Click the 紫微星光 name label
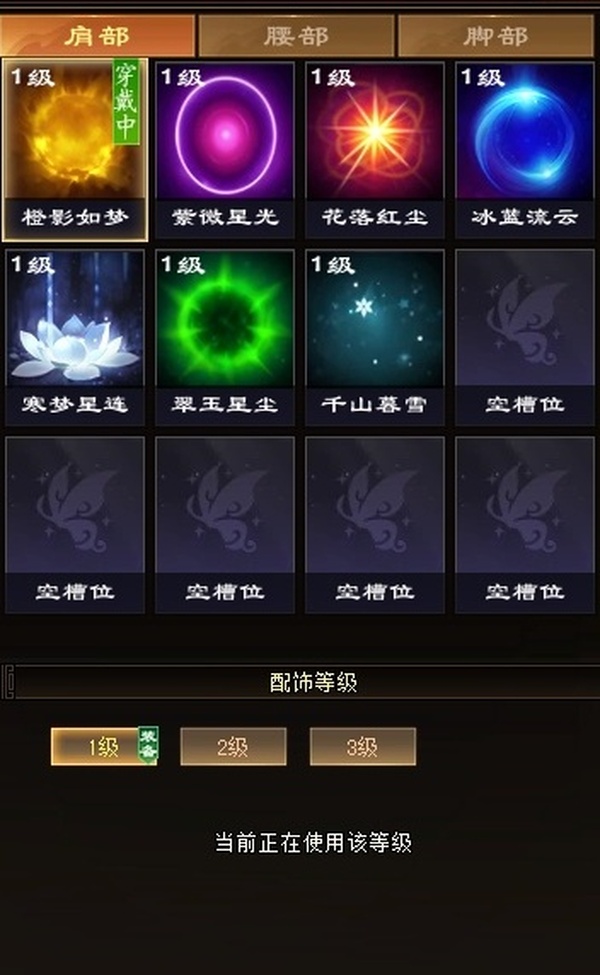Screen dimensions: 600x975 tap(224, 217)
